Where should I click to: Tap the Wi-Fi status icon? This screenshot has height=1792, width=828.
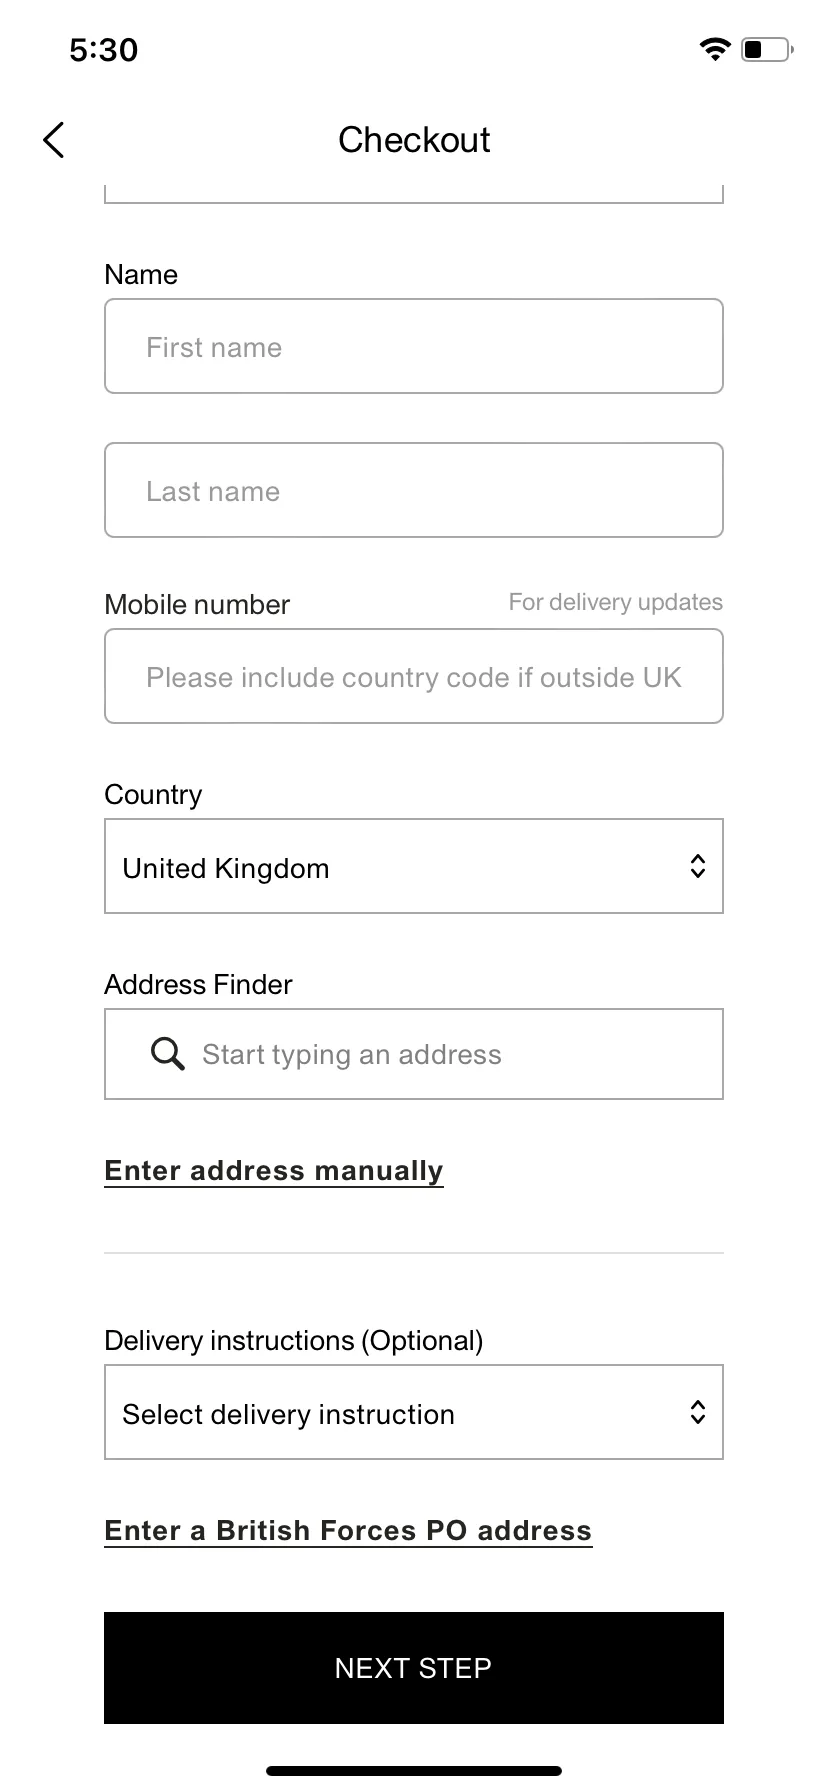click(715, 49)
